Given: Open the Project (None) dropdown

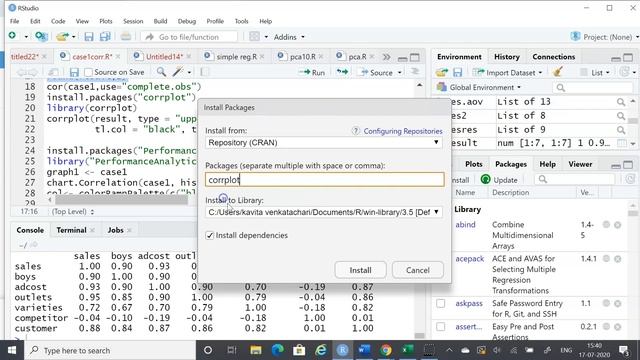Looking at the screenshot, I should pos(605,37).
